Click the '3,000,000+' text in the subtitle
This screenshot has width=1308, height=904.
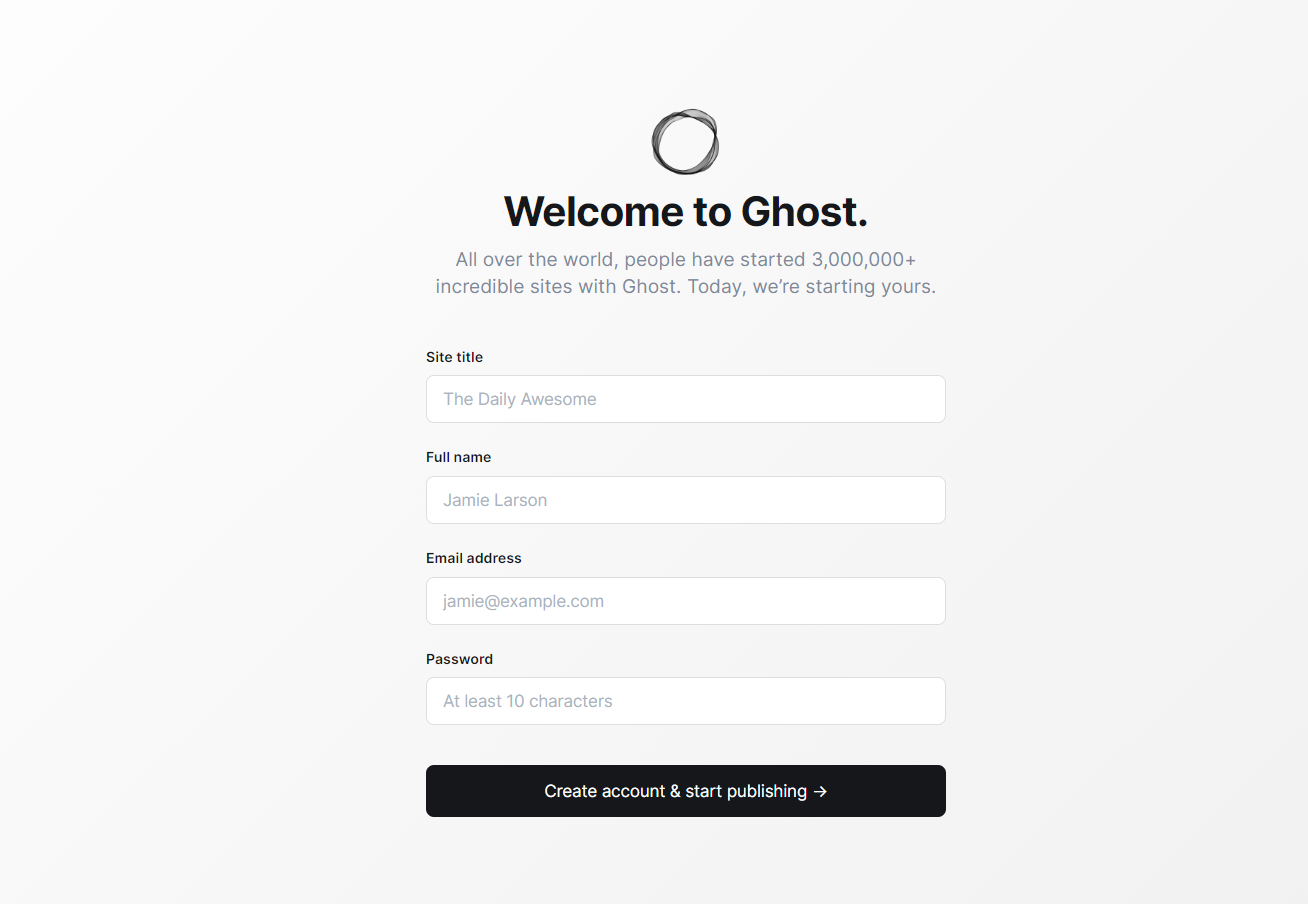pyautogui.click(x=864, y=260)
